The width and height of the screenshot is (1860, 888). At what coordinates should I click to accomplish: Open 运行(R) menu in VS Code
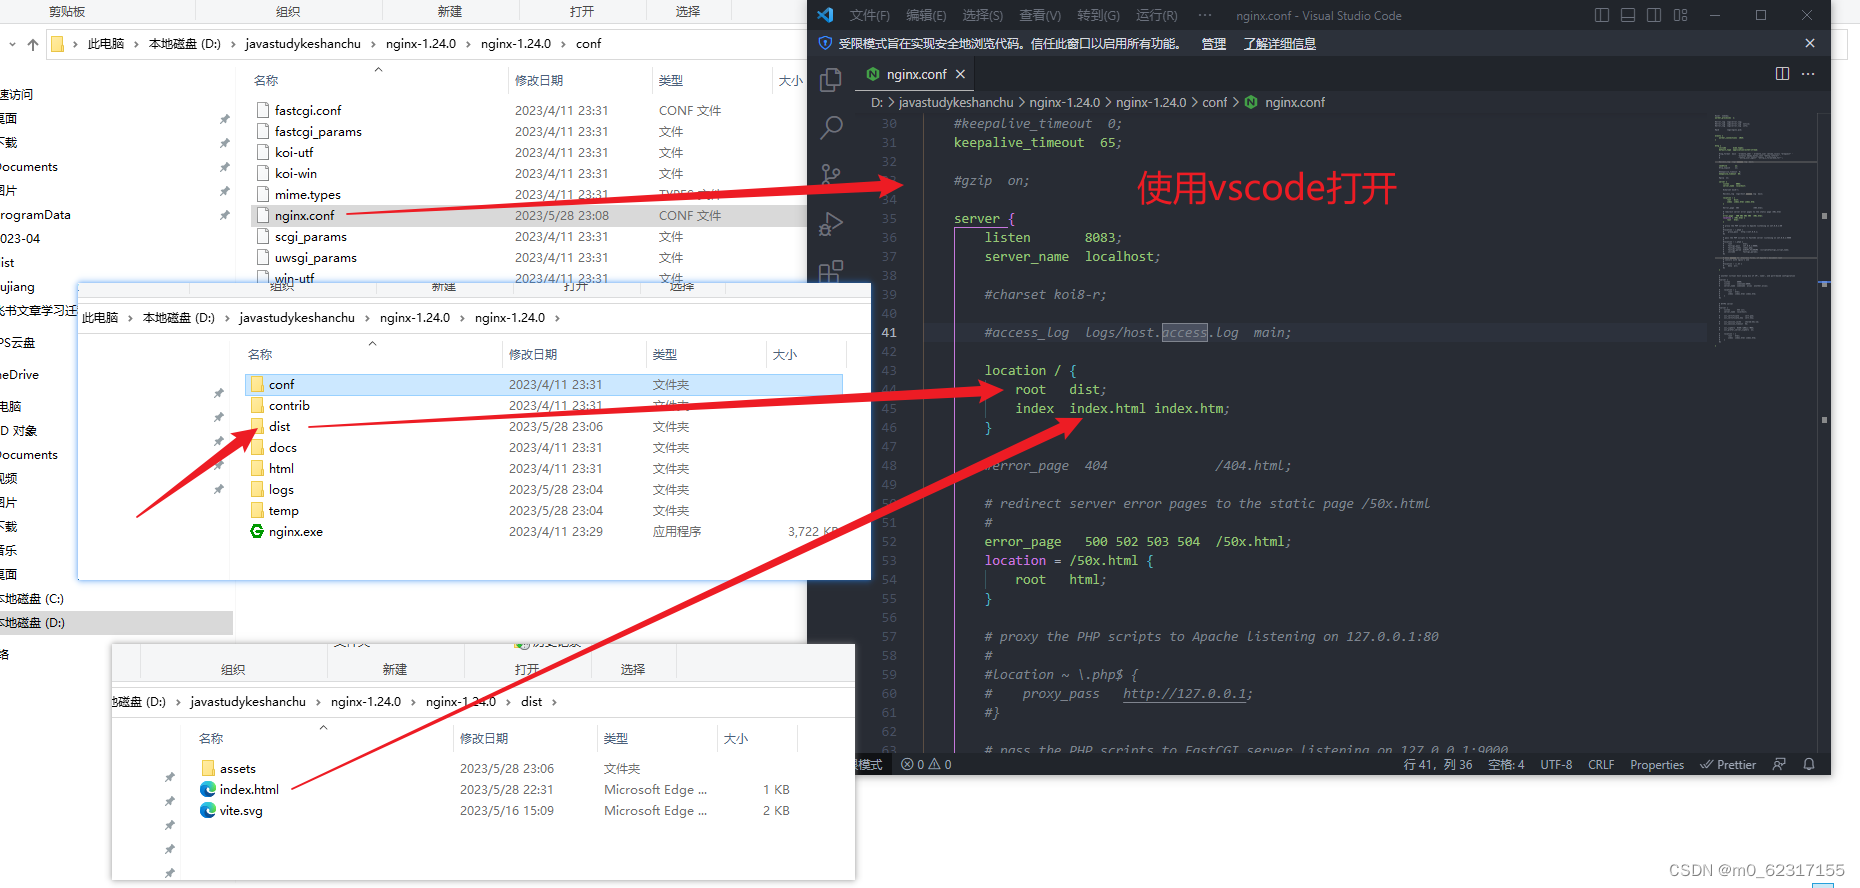pyautogui.click(x=1156, y=15)
